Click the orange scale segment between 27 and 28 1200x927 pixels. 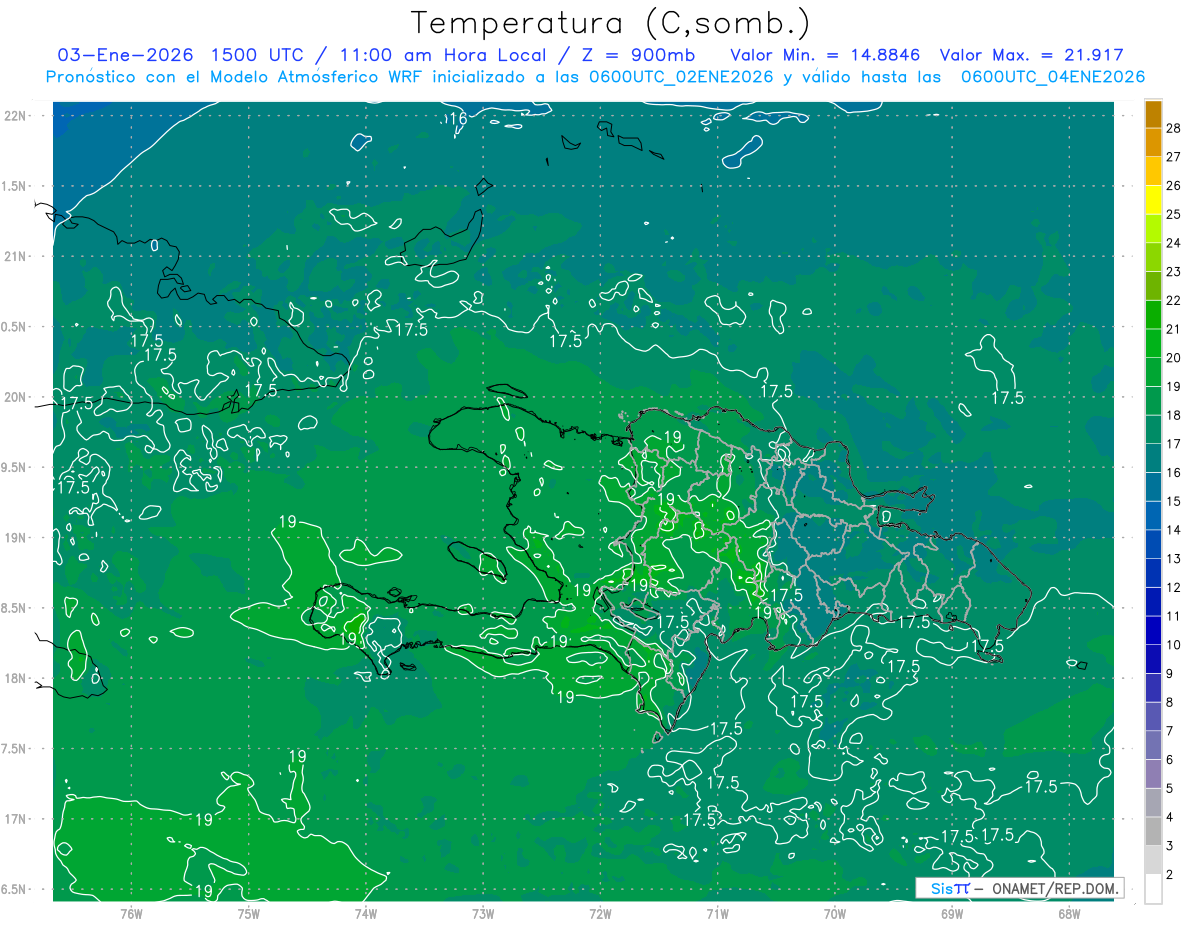click(1153, 142)
